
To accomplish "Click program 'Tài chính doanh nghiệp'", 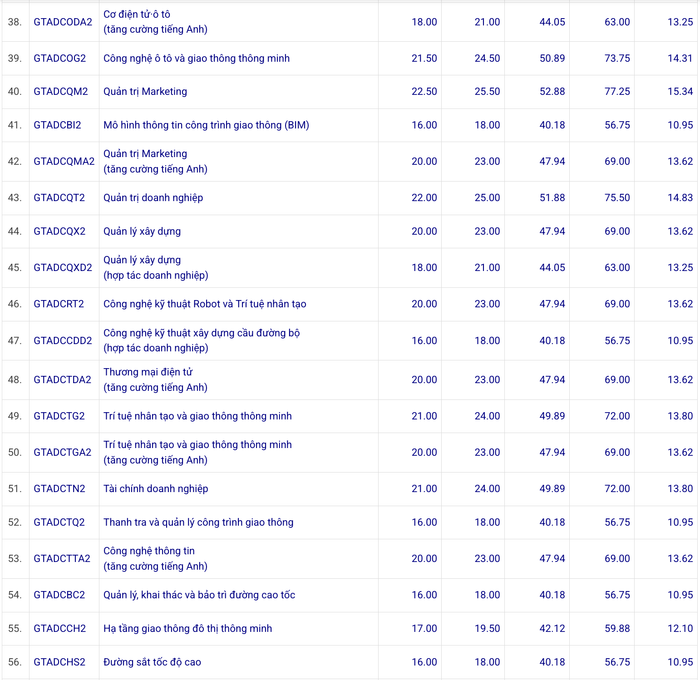I will pos(156,488).
